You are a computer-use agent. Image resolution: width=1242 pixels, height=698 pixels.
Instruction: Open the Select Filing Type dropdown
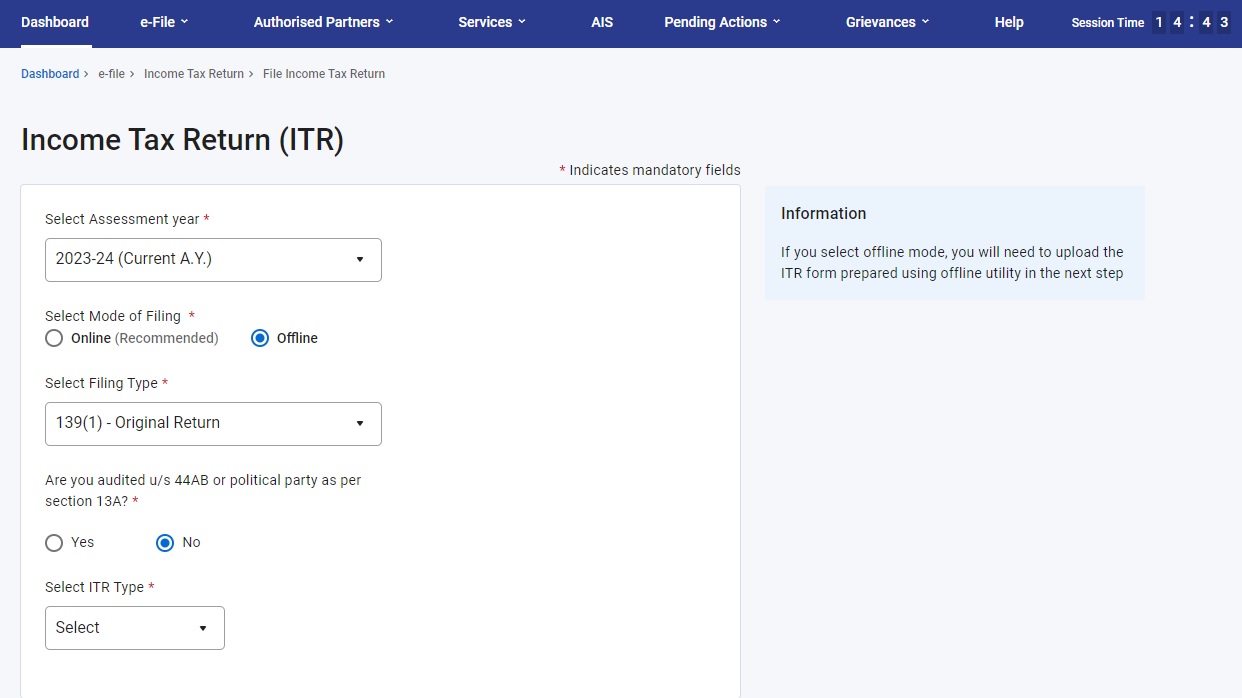pyautogui.click(x=212, y=423)
